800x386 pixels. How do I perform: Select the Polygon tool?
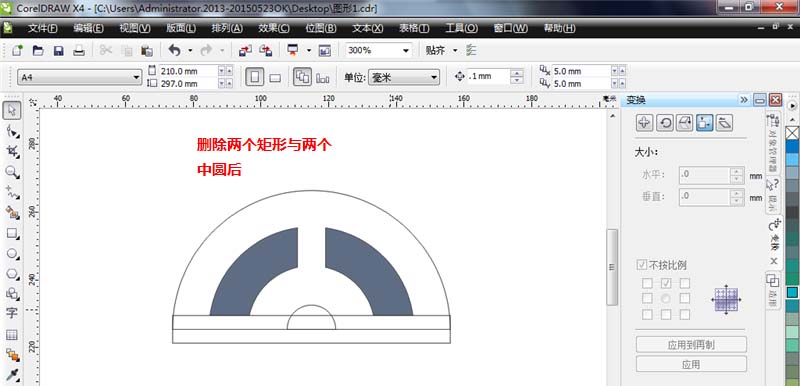tap(13, 274)
